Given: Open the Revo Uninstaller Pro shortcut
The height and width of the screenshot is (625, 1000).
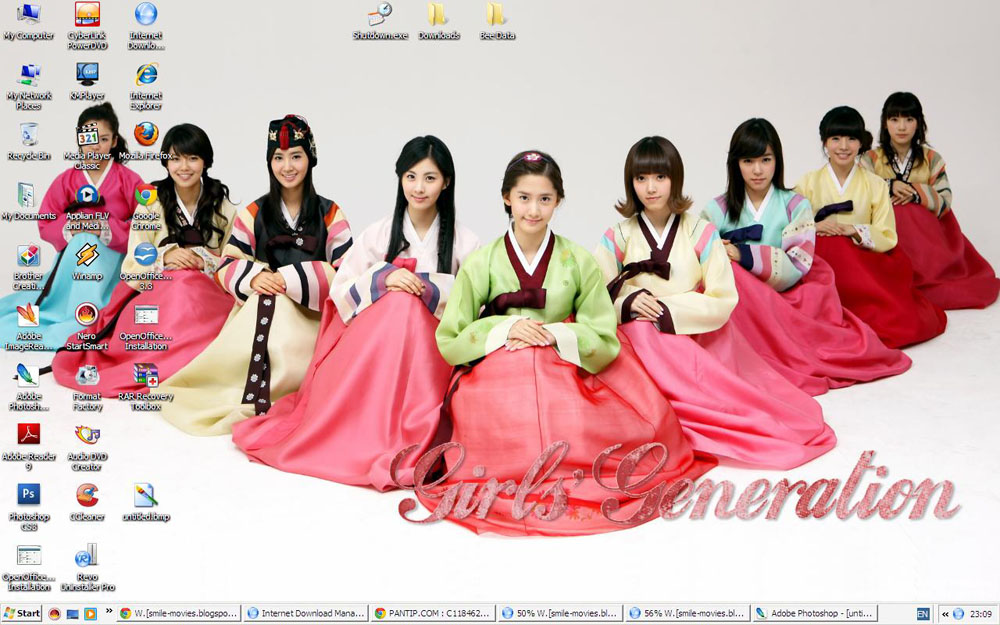Looking at the screenshot, I should pos(87,568).
